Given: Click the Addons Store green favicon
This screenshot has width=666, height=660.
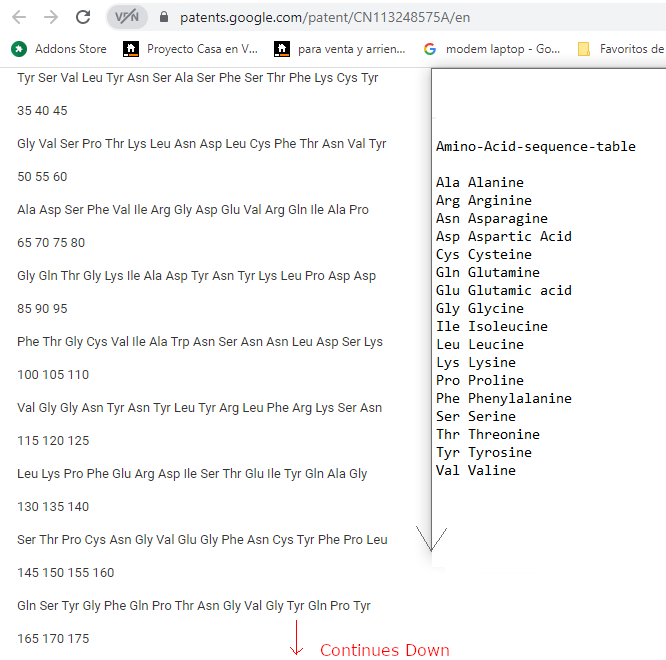Looking at the screenshot, I should tap(18, 48).
